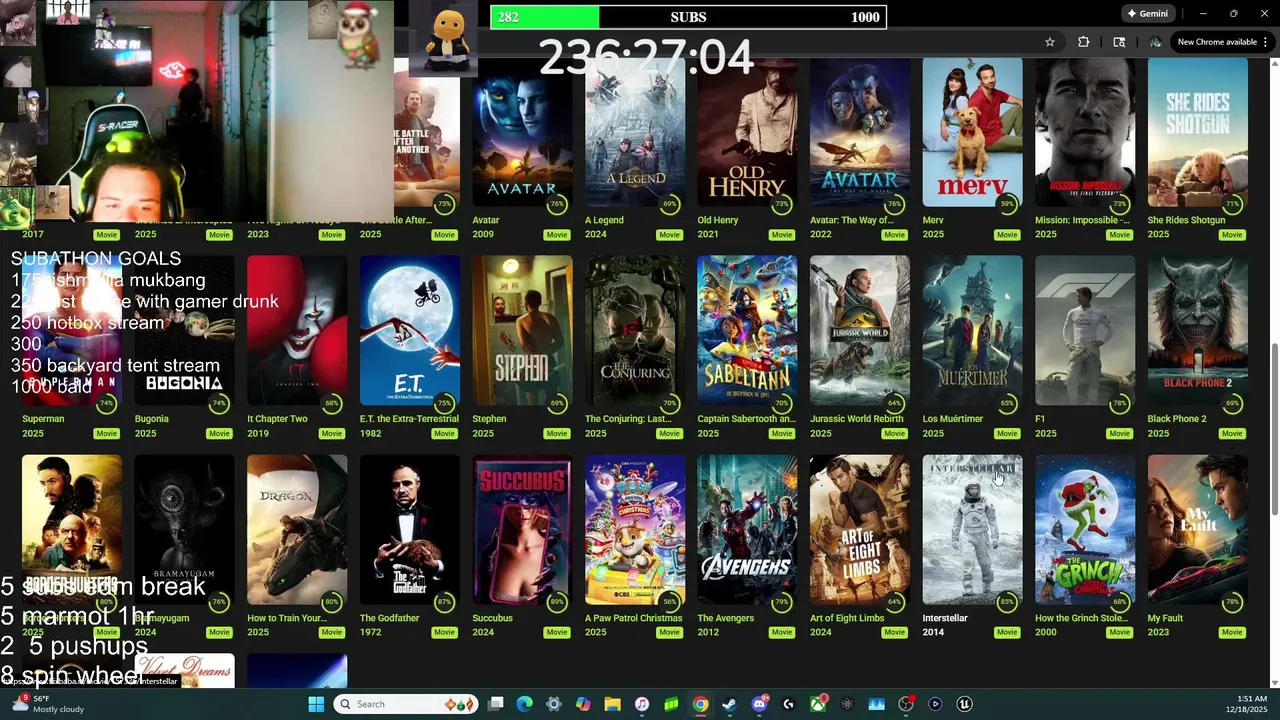
Task: Open Copilot from the taskbar
Action: click(583, 704)
